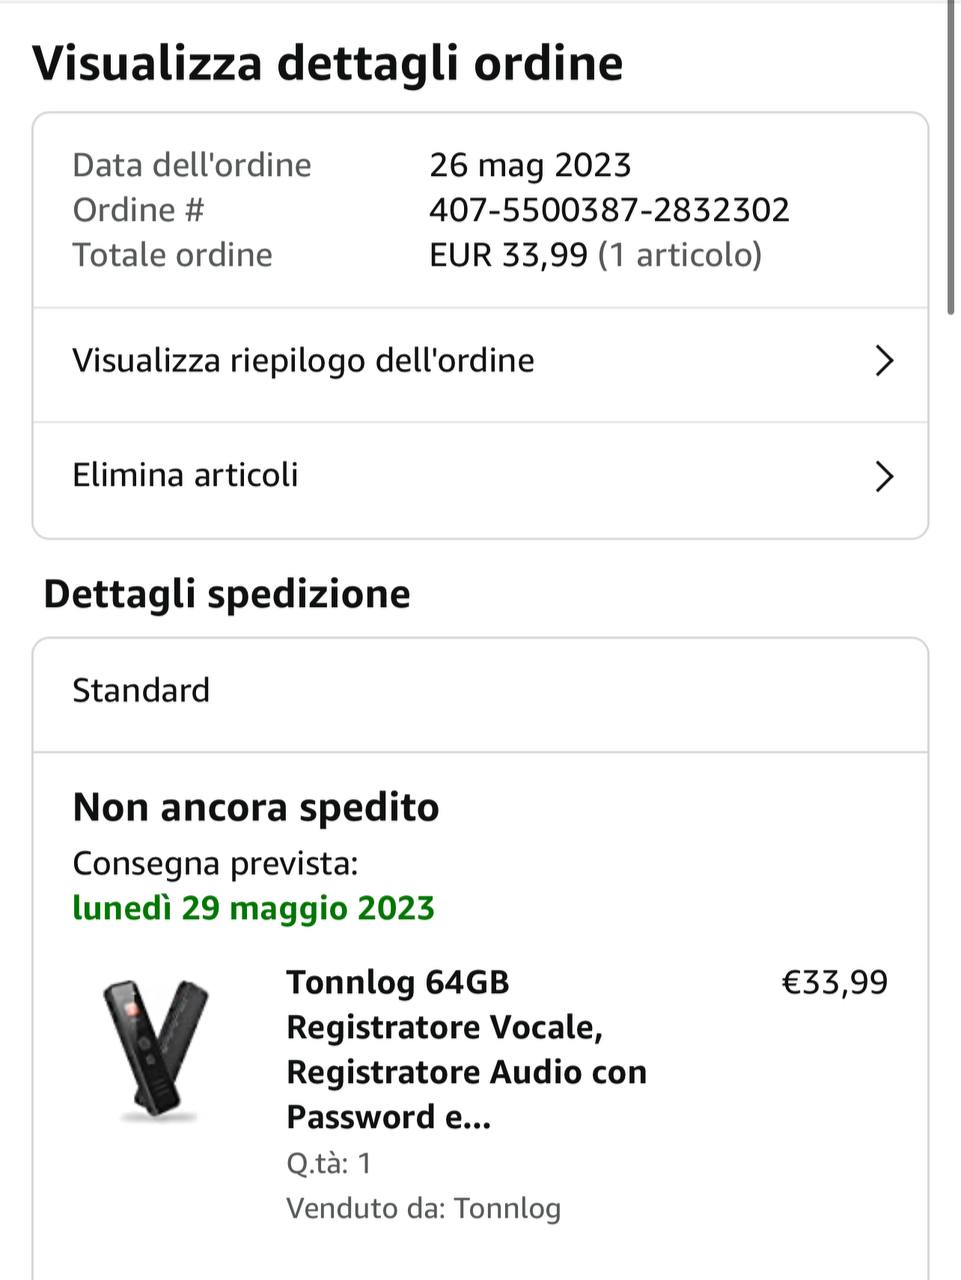Tap the delivery date lunedì 29 maggio 2023

(253, 908)
